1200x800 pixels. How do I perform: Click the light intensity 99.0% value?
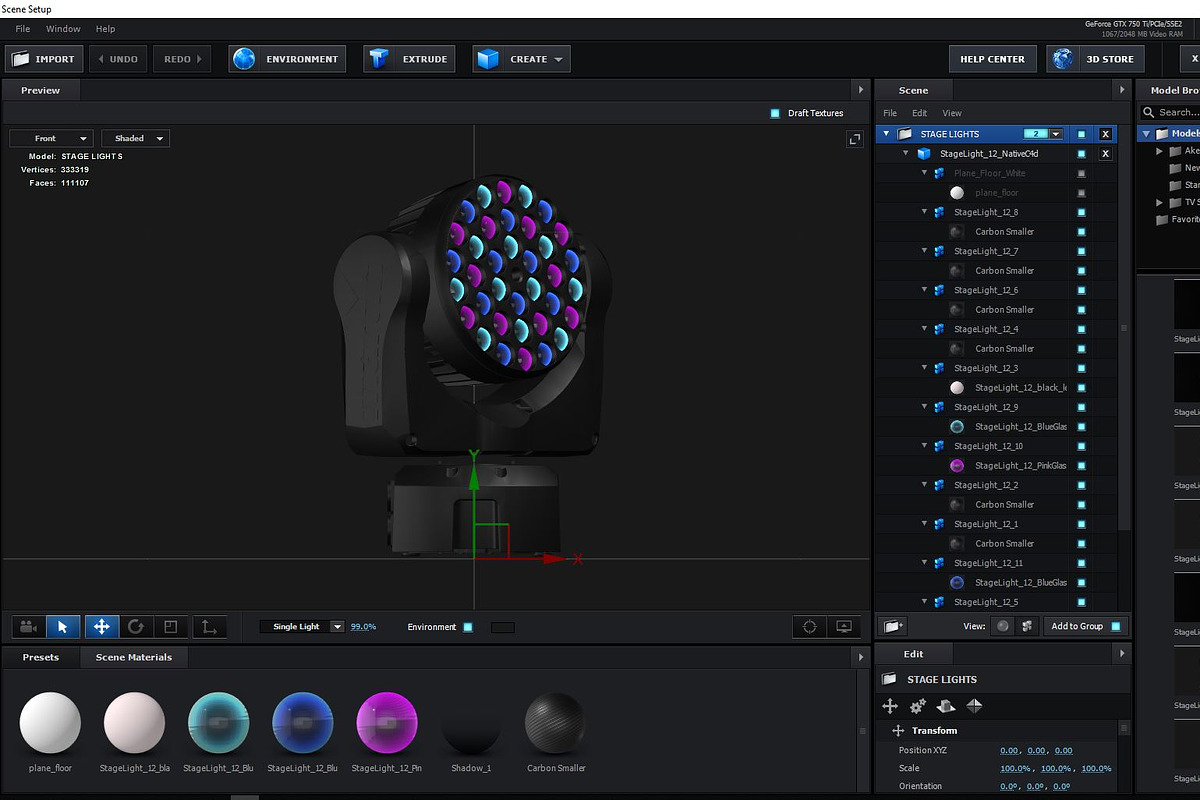(363, 627)
